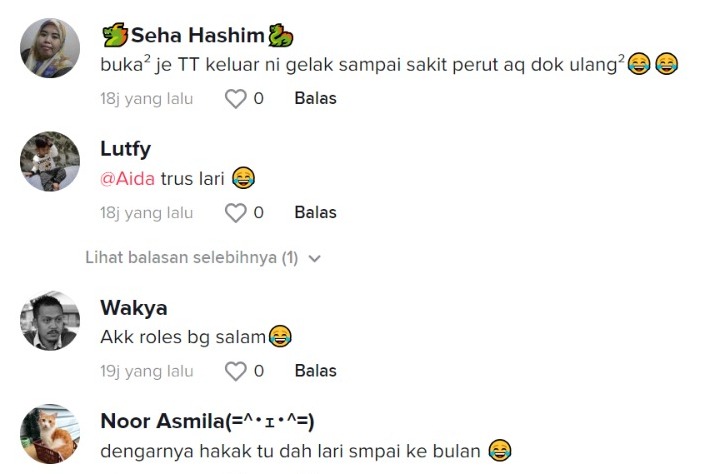Click Wakya's black-and-white profile photo
The image size is (715, 474).
click(x=50, y=321)
